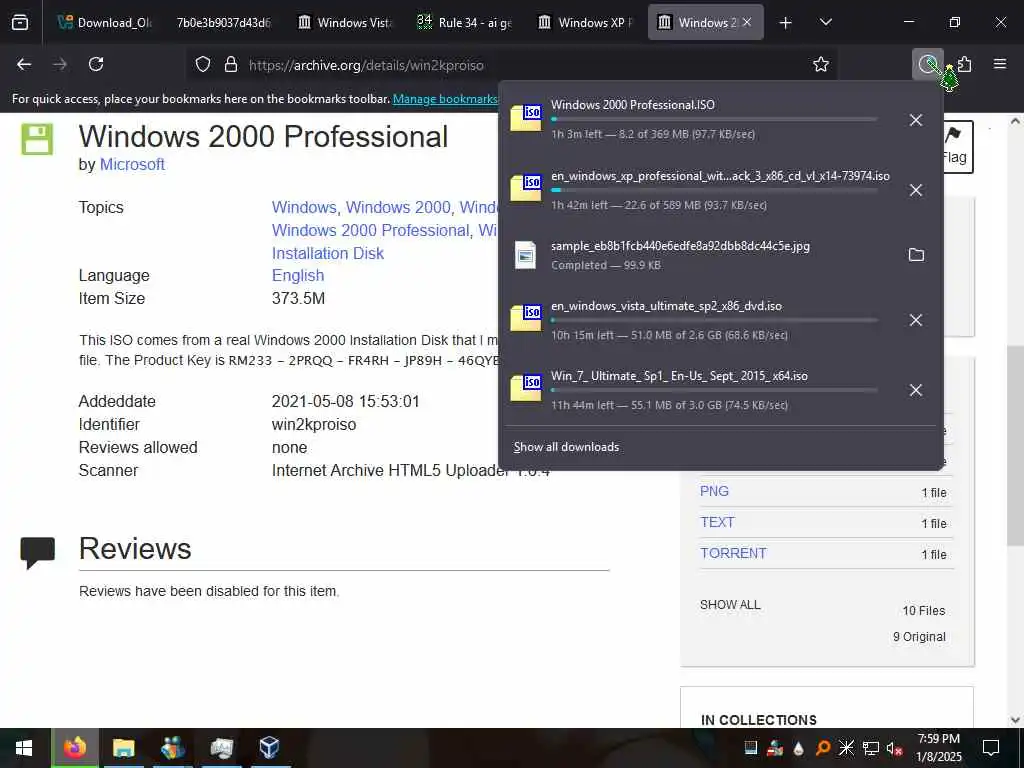Switch to the 7b0e3b9037d43d6 tab

(x=223, y=23)
